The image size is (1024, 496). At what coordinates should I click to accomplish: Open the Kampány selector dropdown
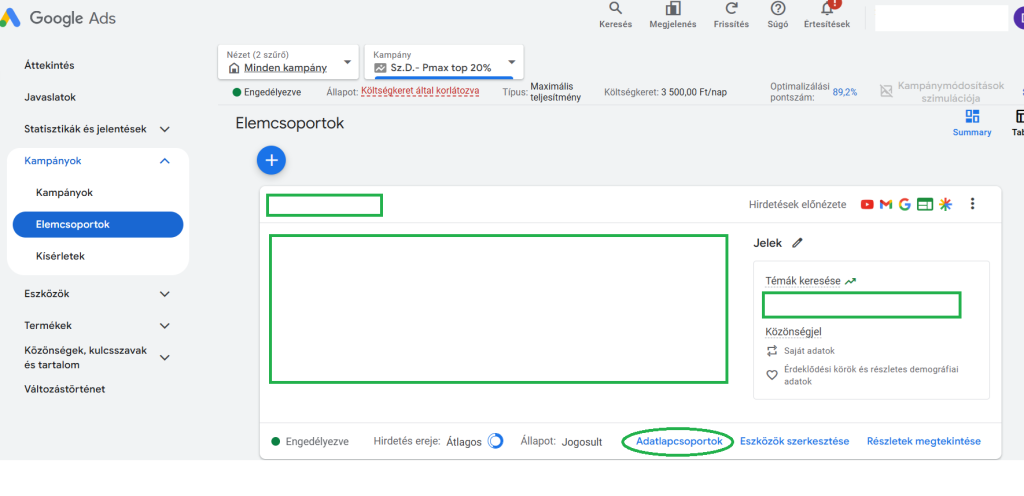pos(444,61)
